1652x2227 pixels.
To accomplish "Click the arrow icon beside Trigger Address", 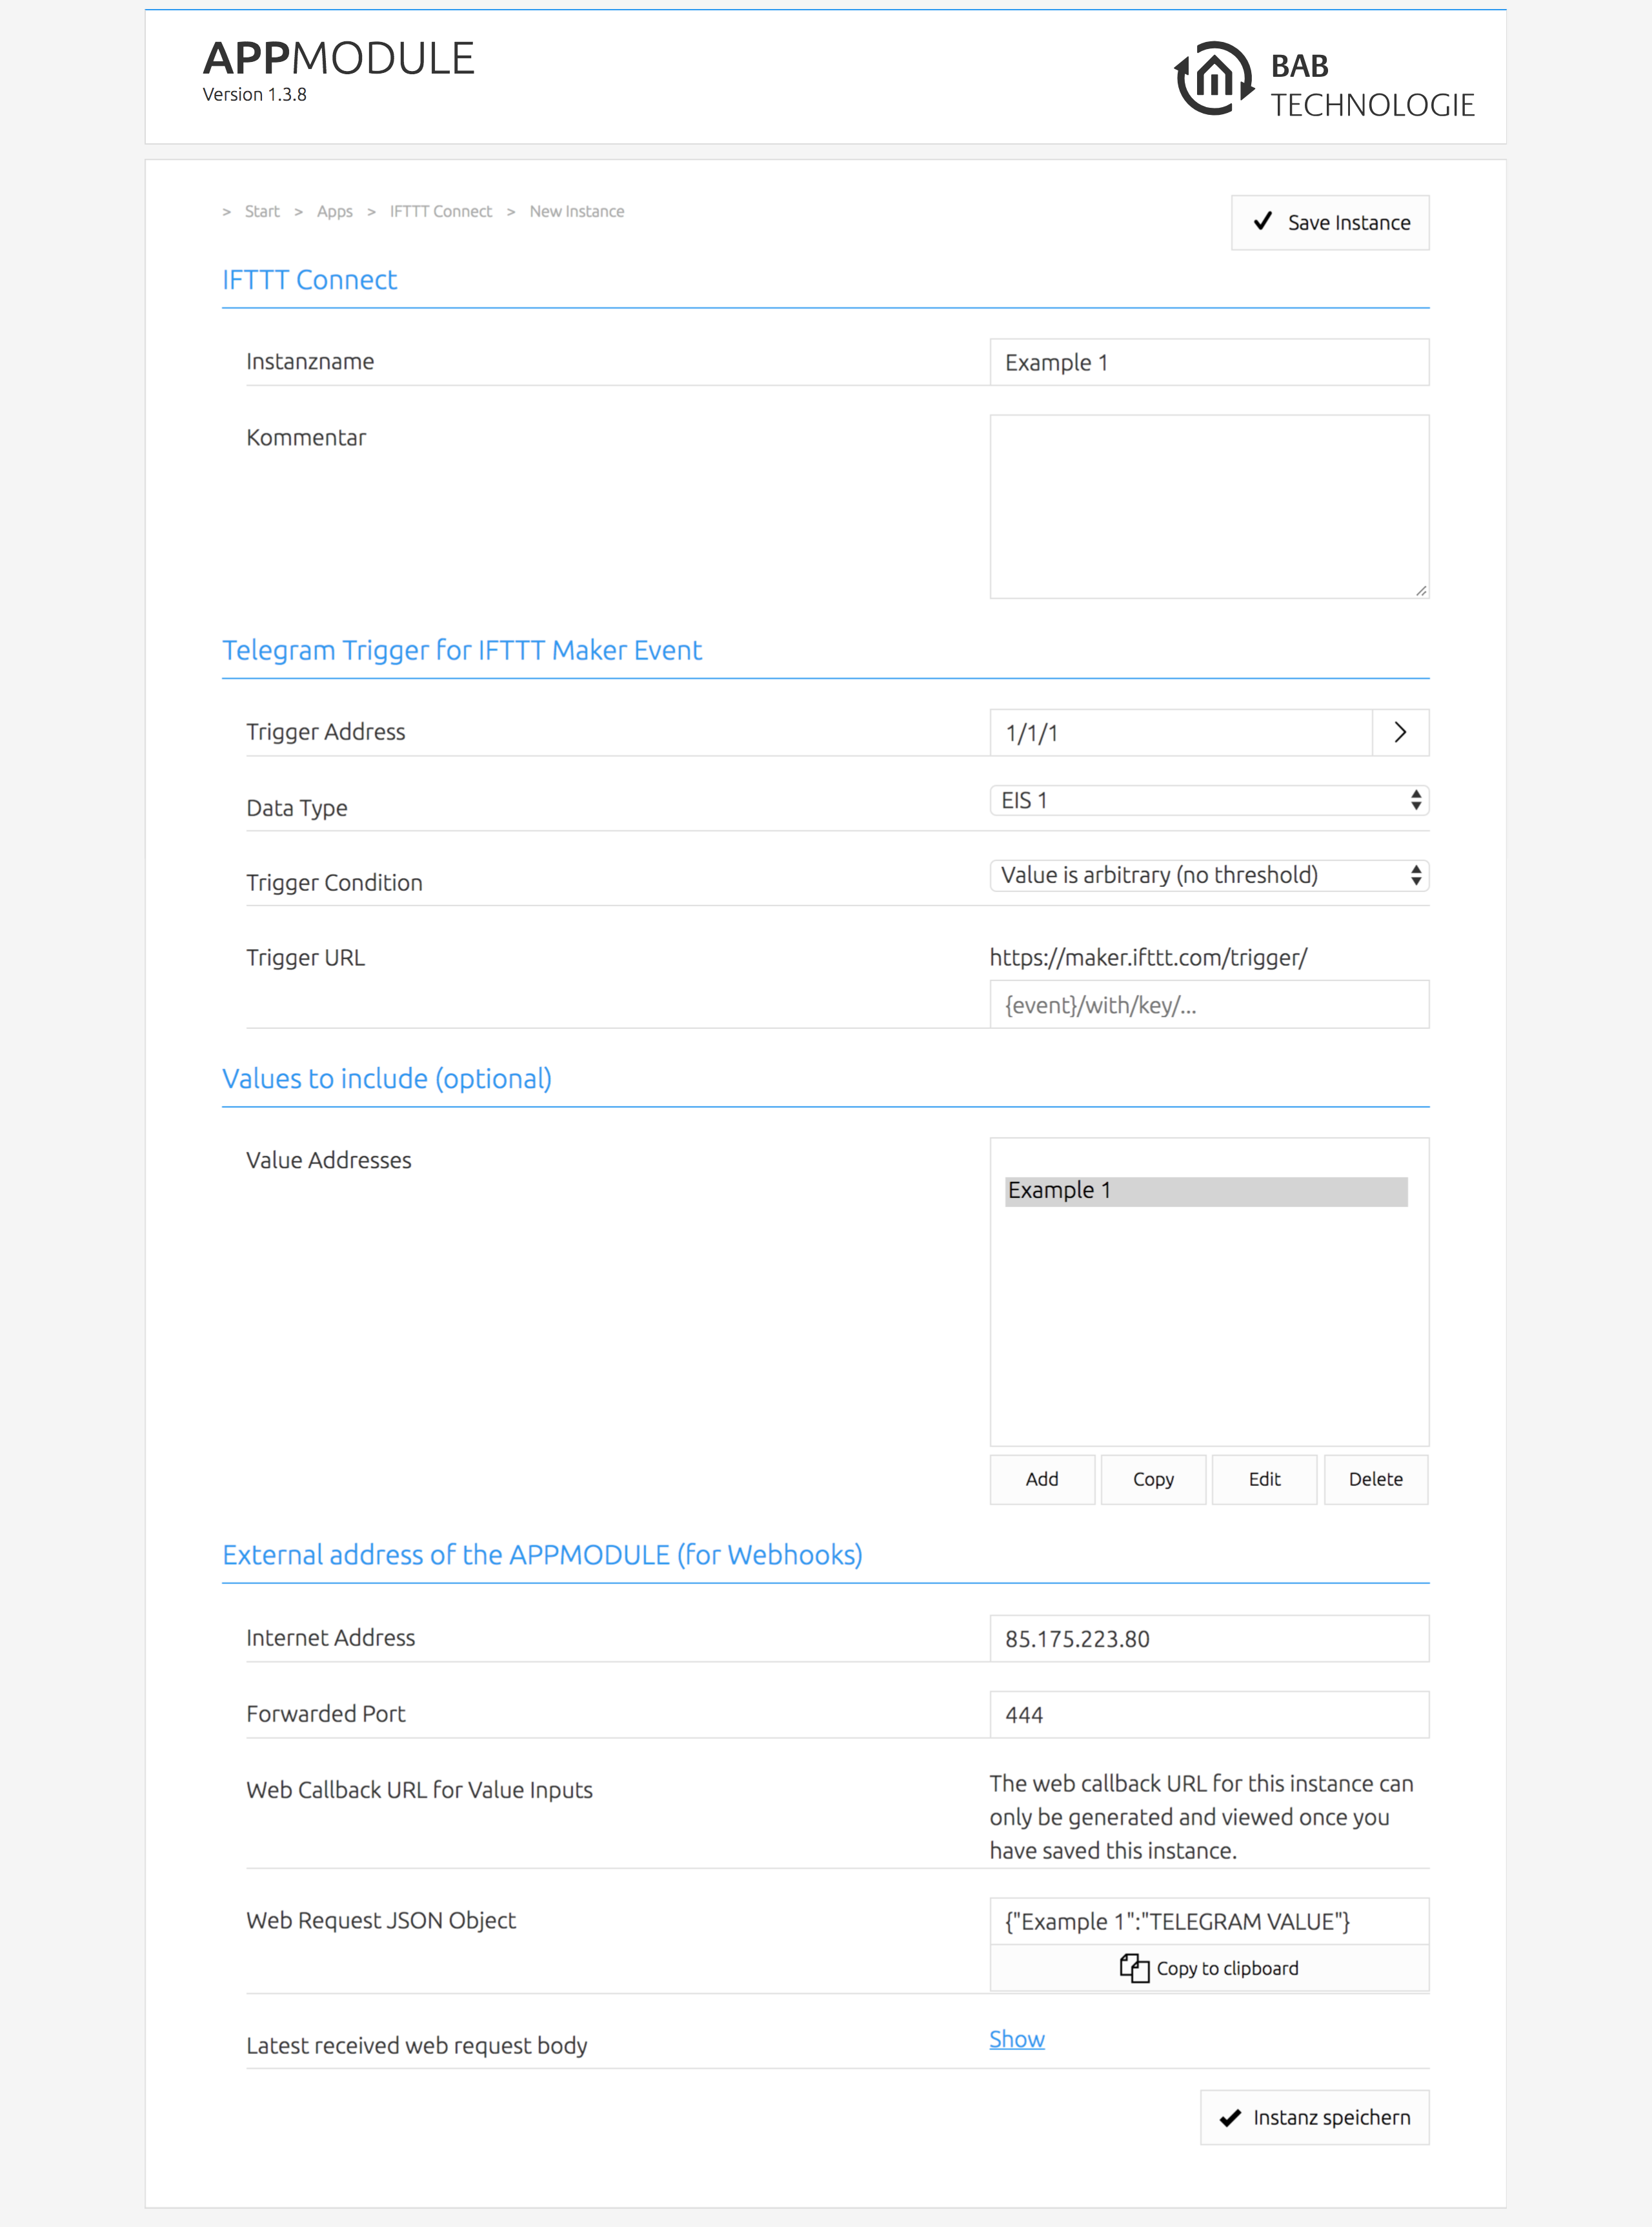I will (1400, 733).
